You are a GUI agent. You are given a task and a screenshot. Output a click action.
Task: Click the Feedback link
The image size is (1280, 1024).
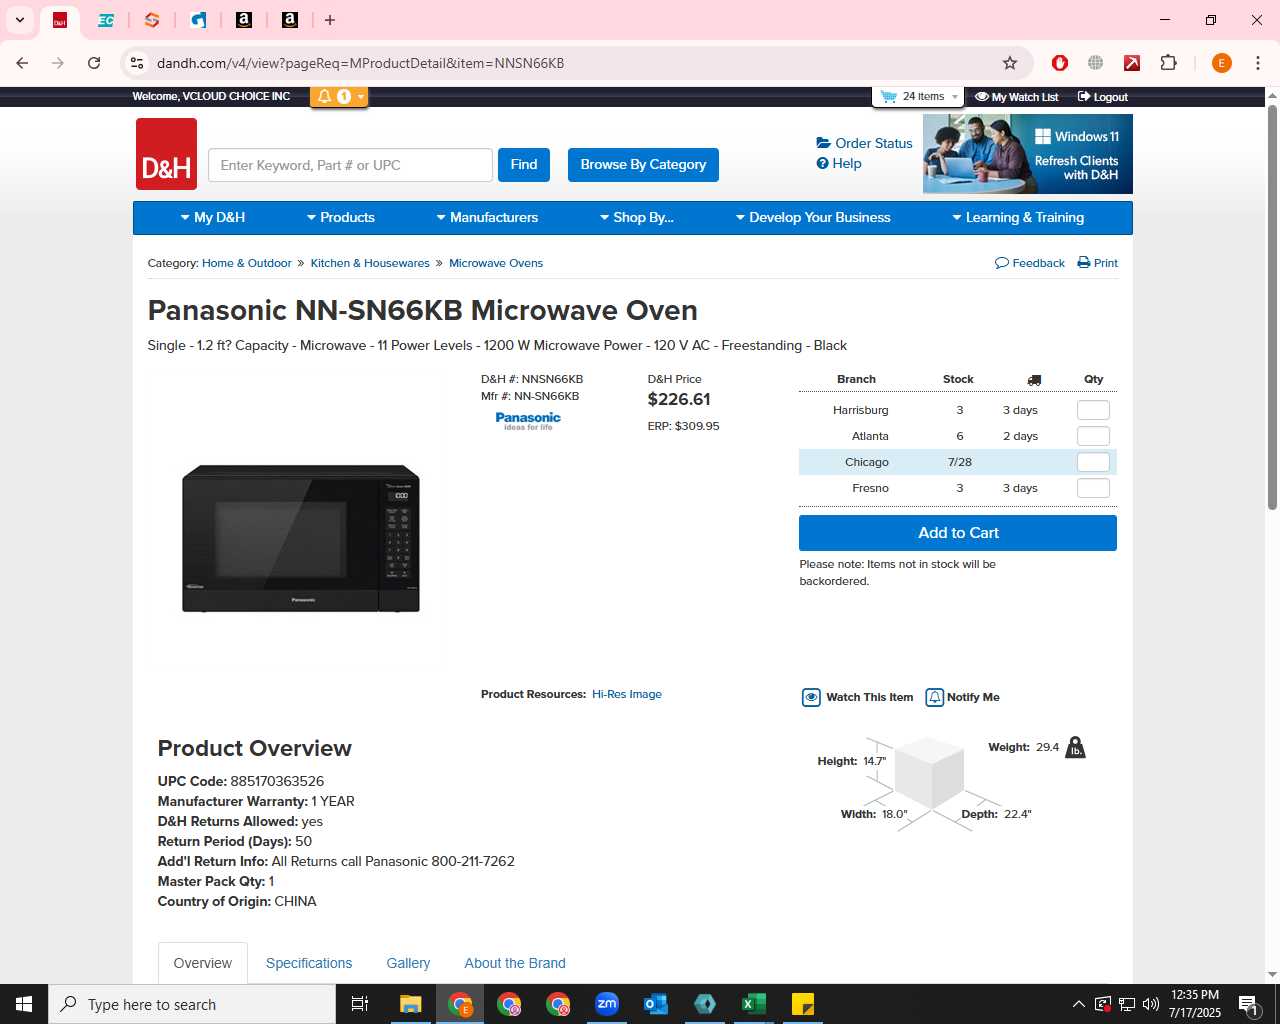point(1030,263)
